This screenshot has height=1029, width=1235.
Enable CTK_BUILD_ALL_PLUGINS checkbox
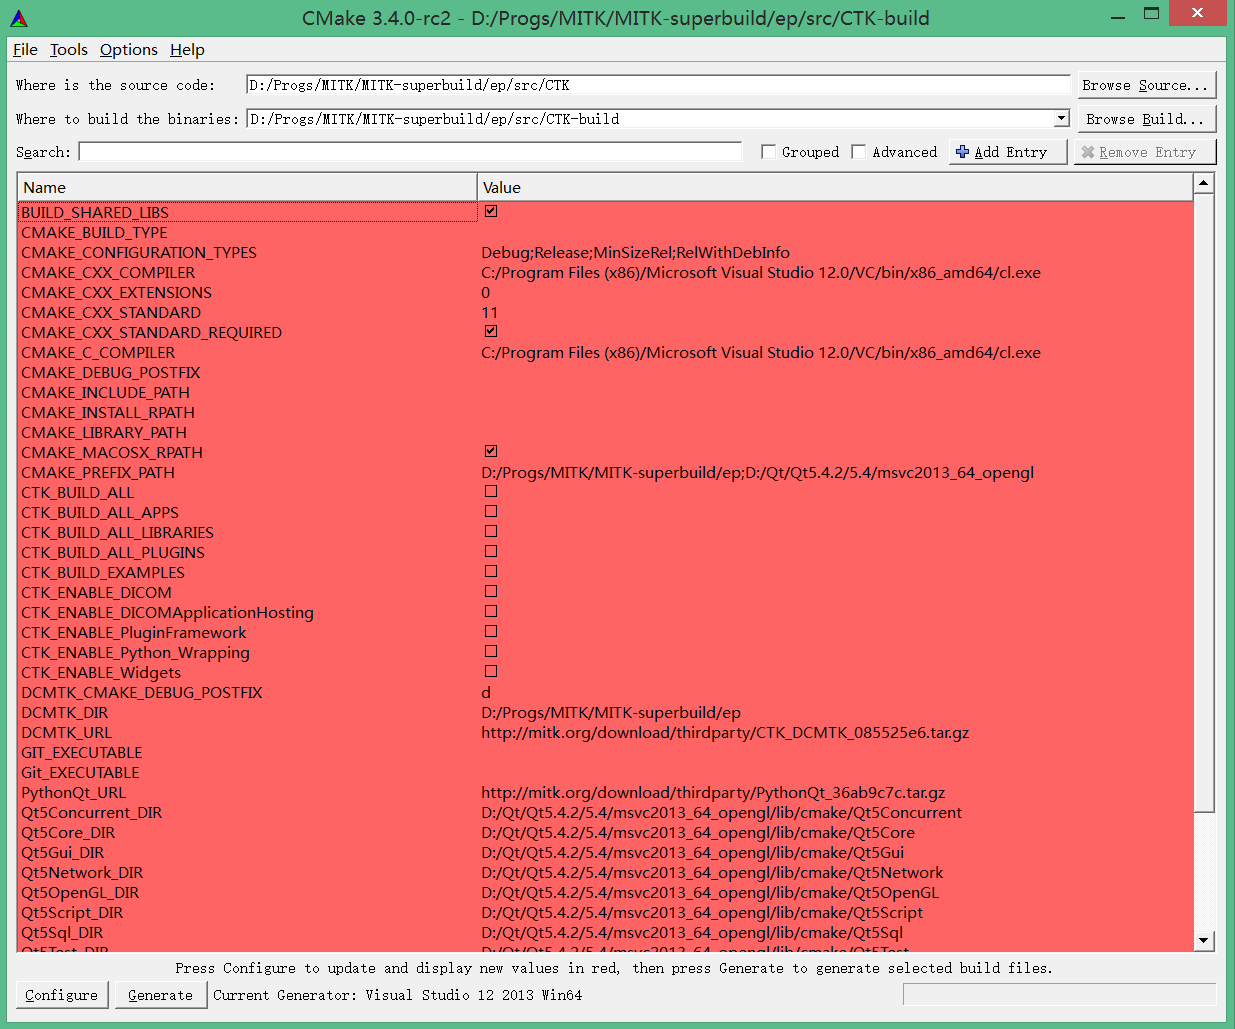[x=491, y=551]
